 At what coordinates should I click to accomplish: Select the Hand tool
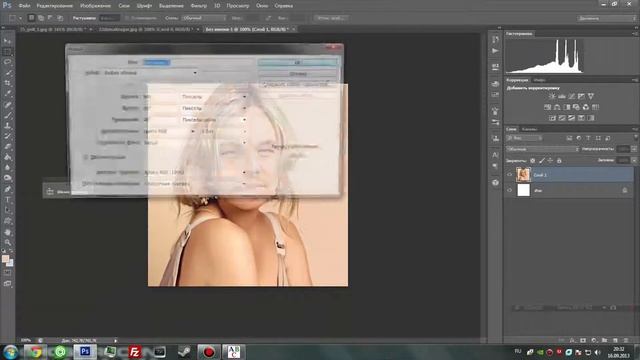[7, 232]
